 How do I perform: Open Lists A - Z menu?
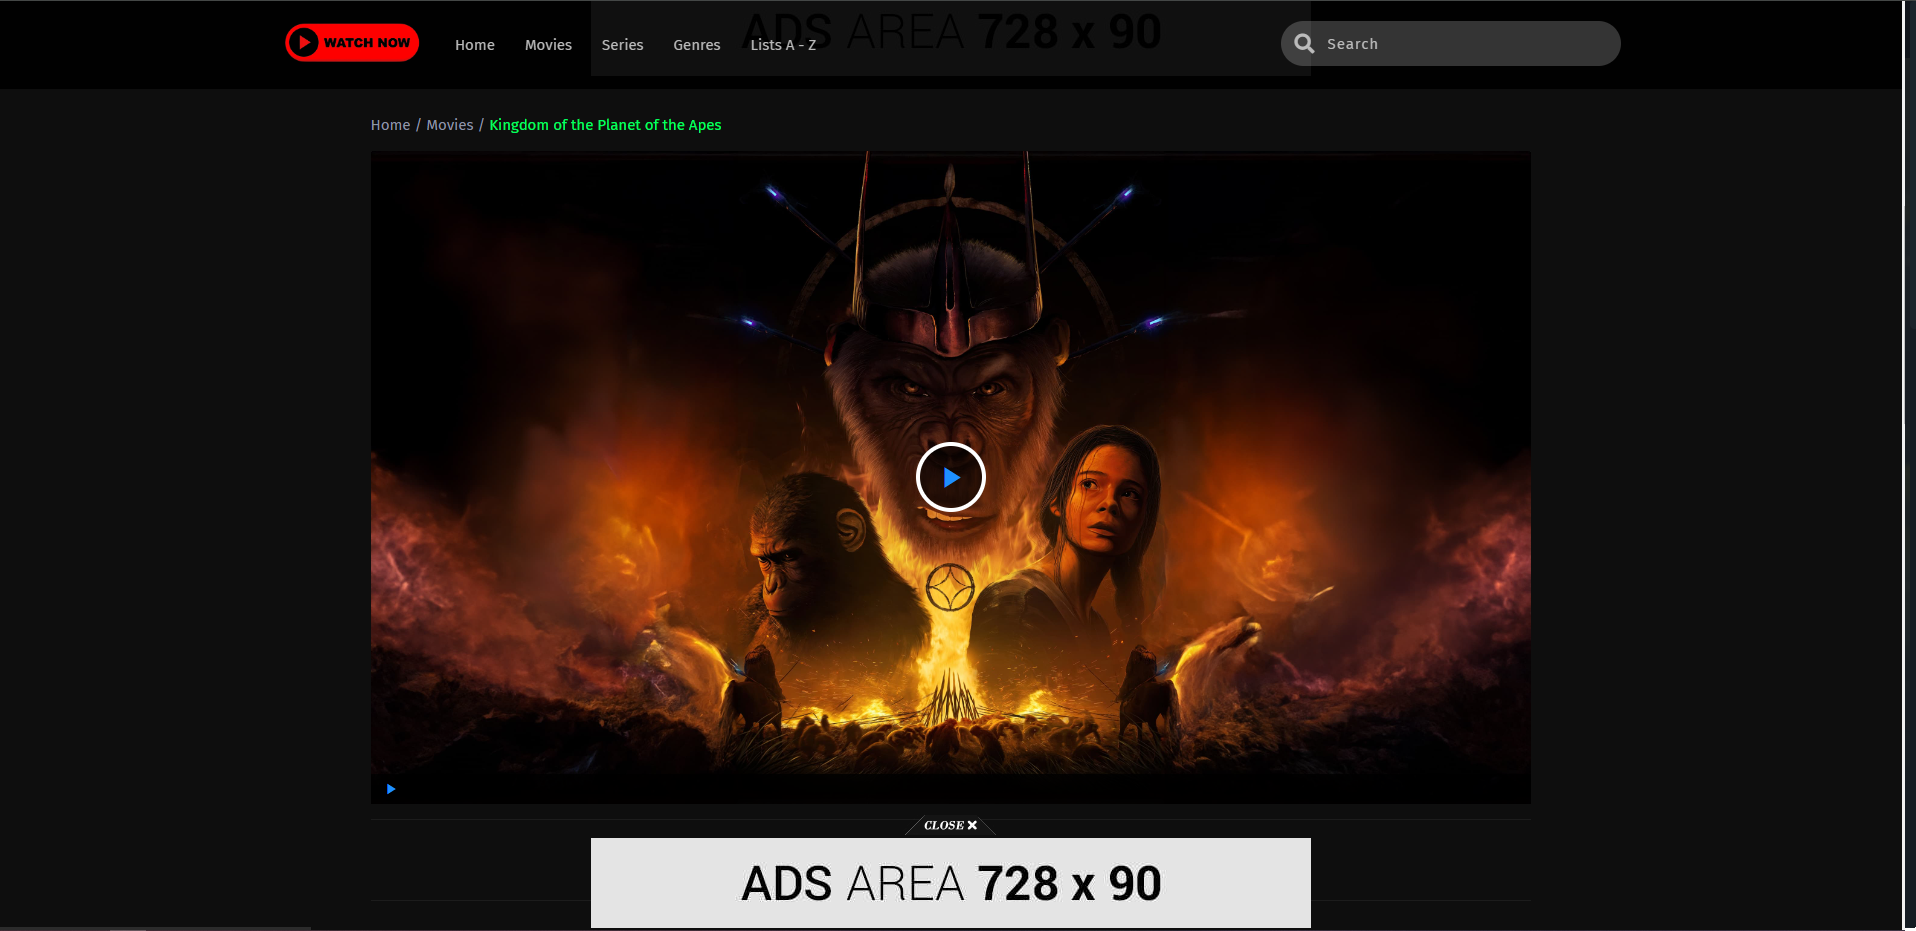click(783, 45)
